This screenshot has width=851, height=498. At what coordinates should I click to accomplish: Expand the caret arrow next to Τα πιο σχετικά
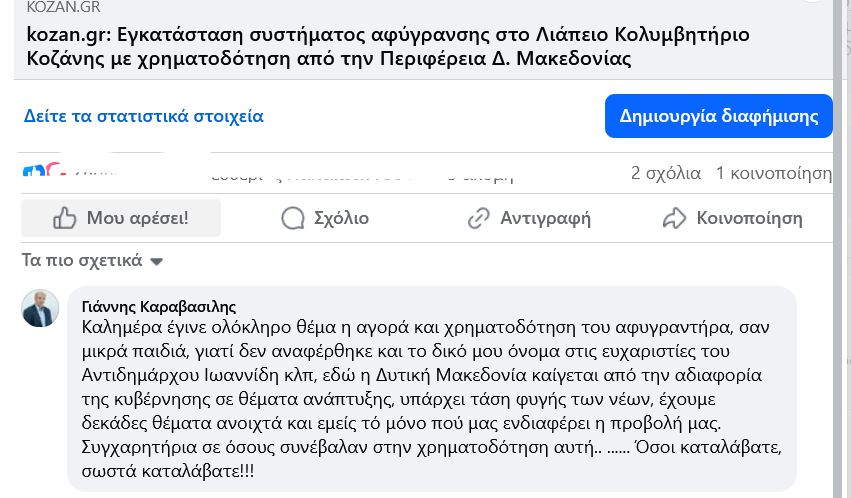156,261
